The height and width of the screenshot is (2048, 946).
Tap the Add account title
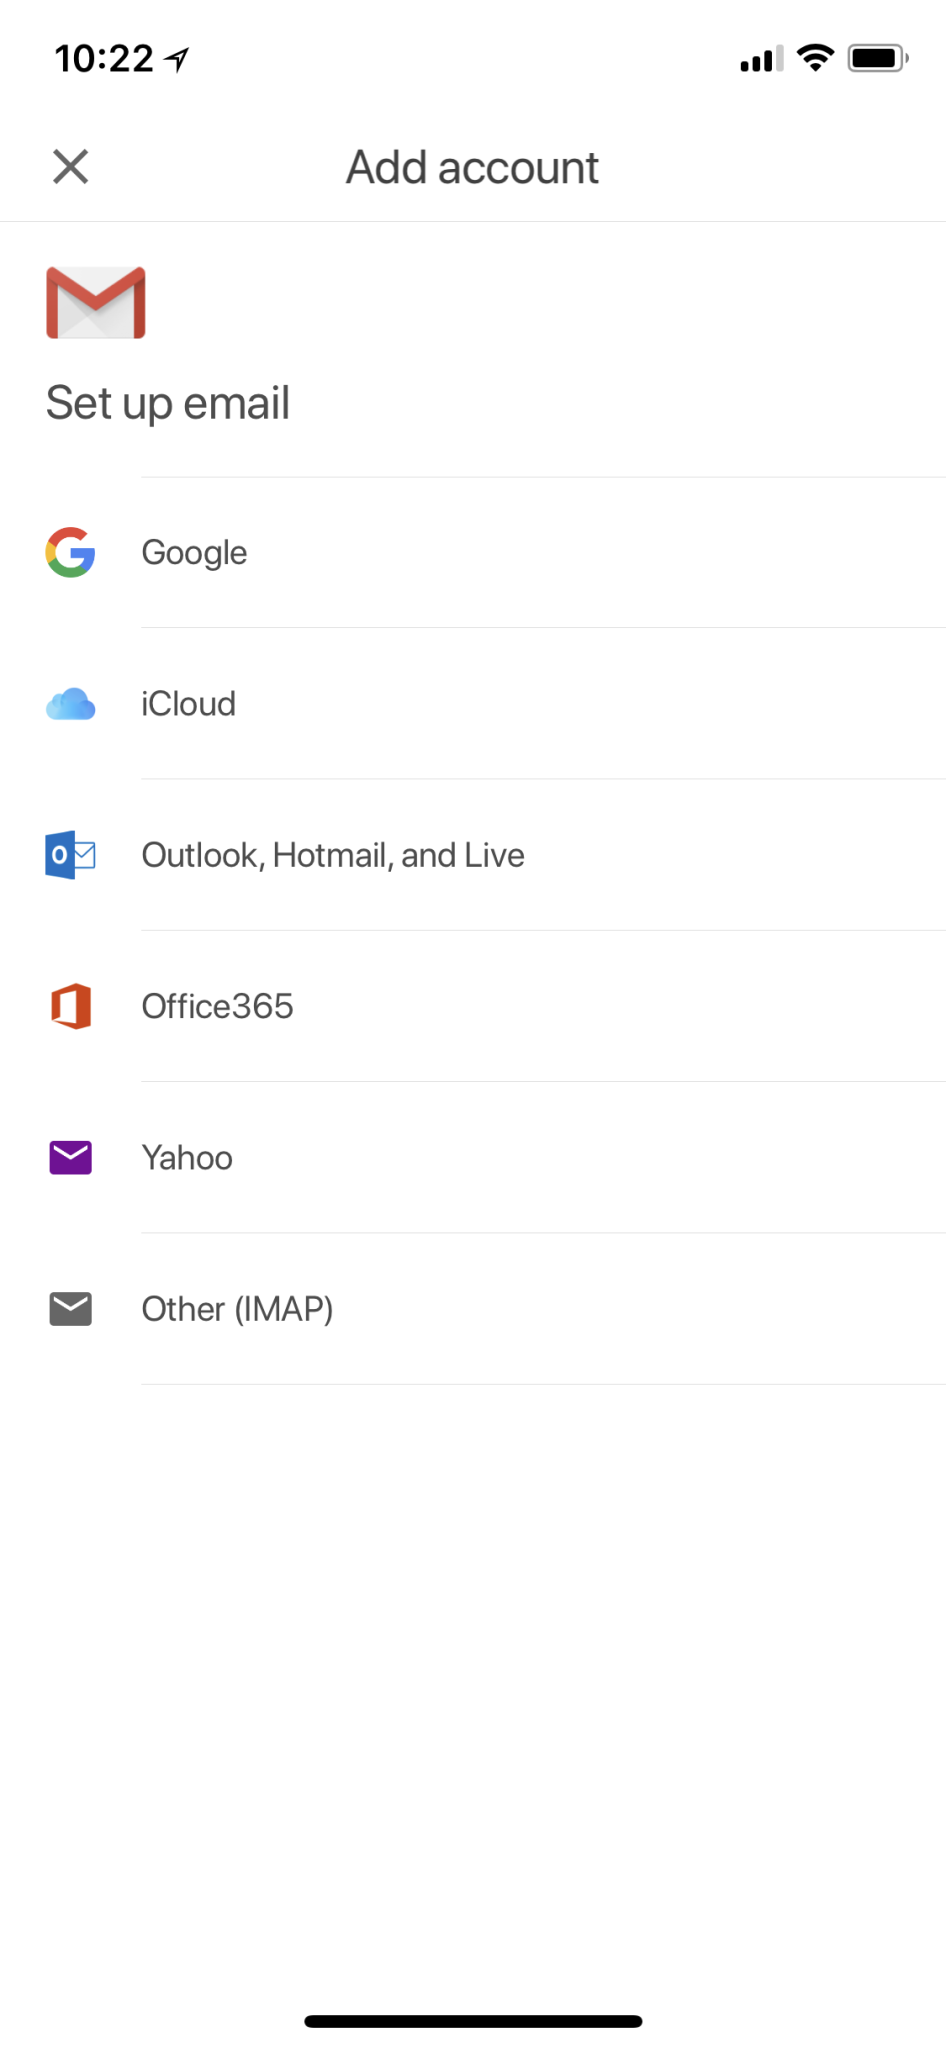pos(473,167)
